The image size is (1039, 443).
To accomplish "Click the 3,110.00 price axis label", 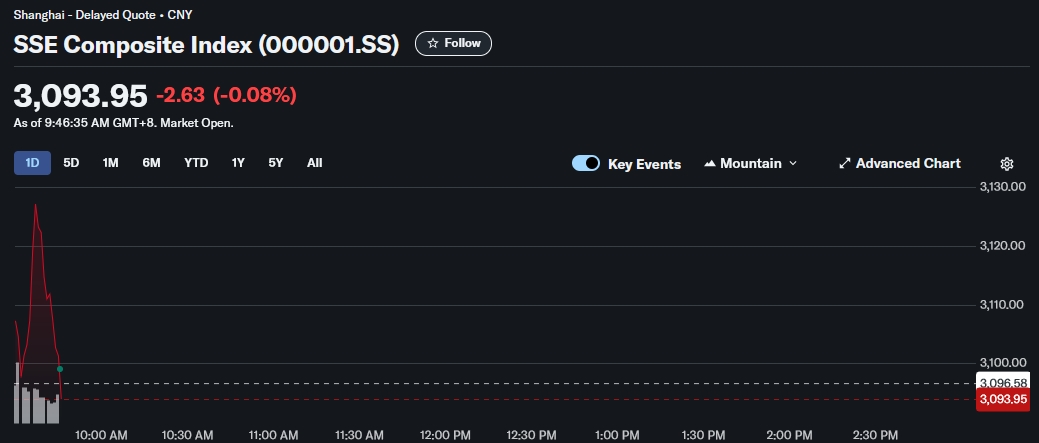I will tap(1003, 305).
